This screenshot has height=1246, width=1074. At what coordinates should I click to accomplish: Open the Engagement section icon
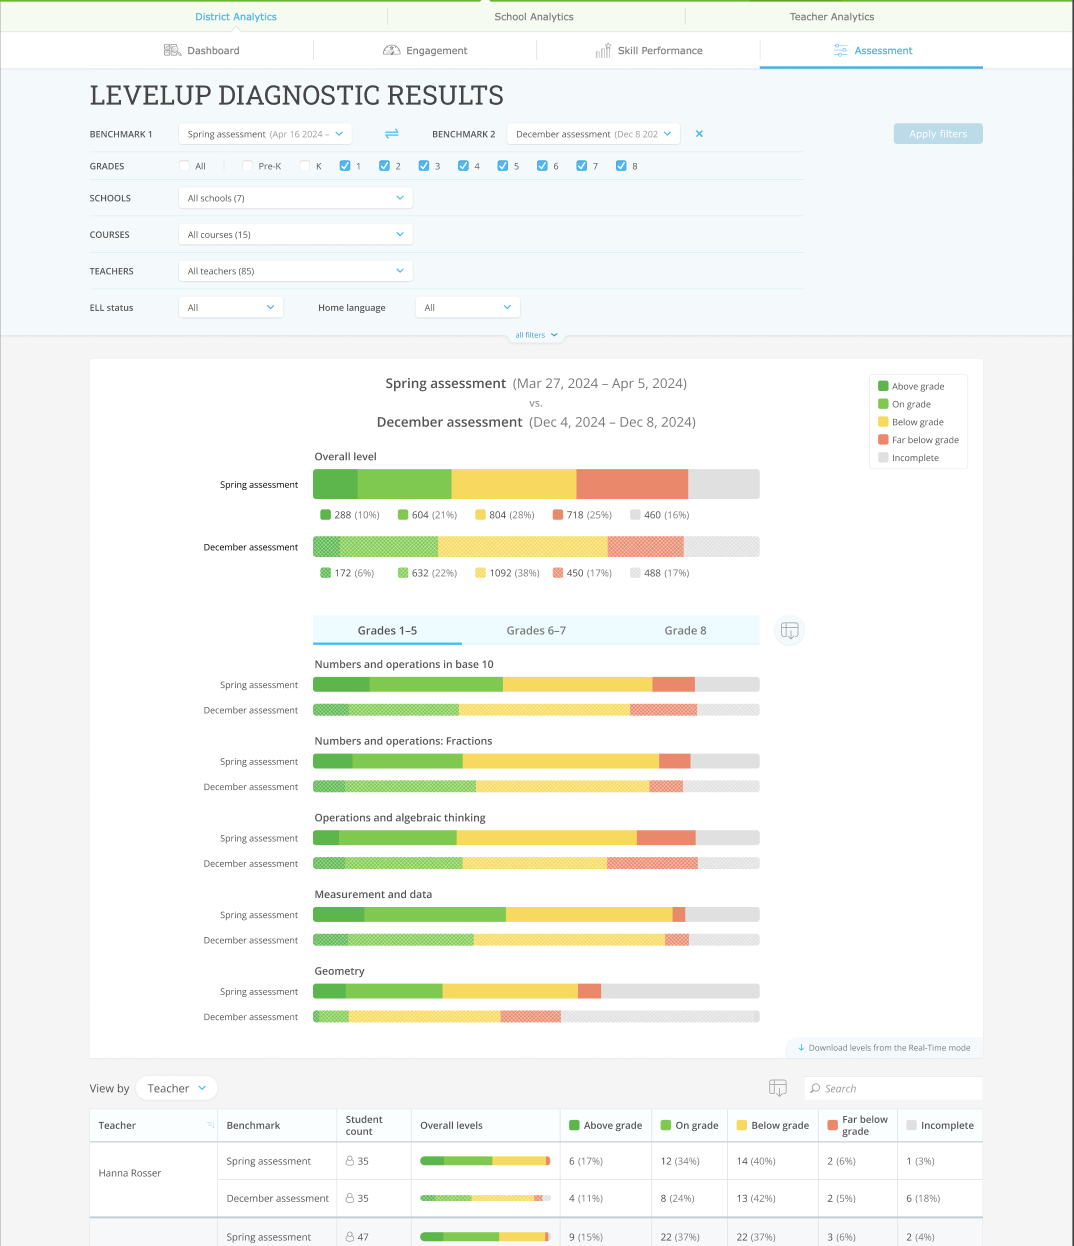point(392,50)
